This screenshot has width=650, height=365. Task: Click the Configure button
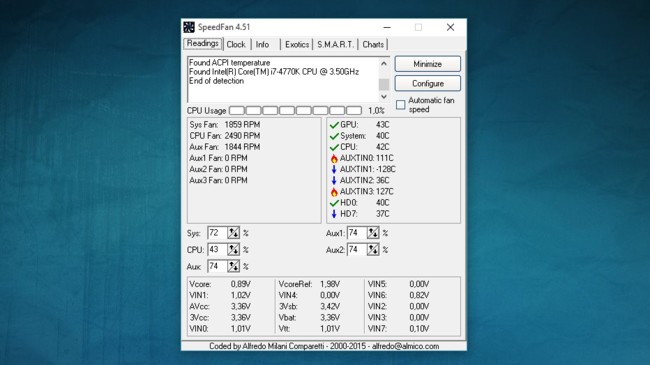pos(427,83)
